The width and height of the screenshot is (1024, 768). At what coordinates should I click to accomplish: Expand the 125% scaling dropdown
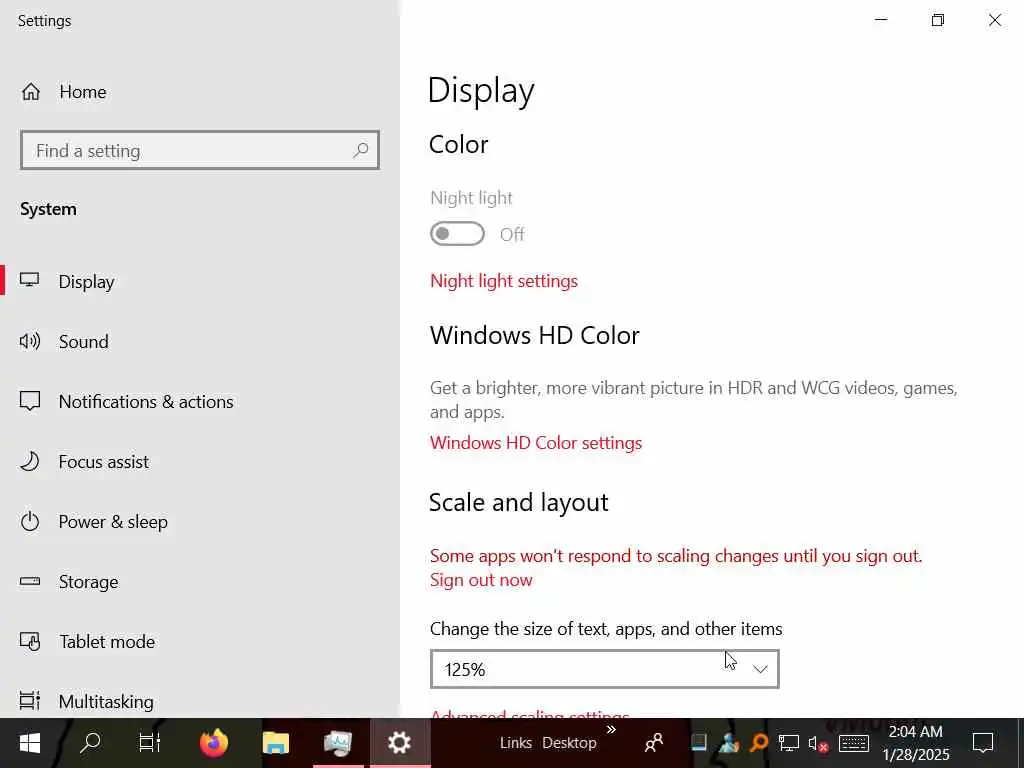pos(605,669)
